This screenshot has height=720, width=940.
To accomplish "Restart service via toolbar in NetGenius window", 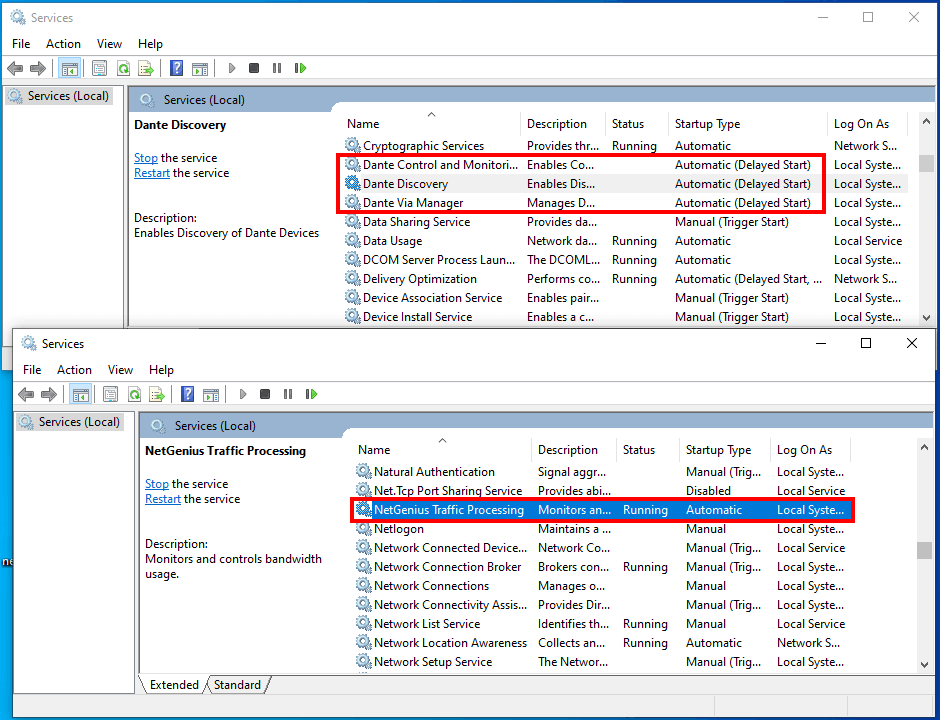I will [x=311, y=394].
